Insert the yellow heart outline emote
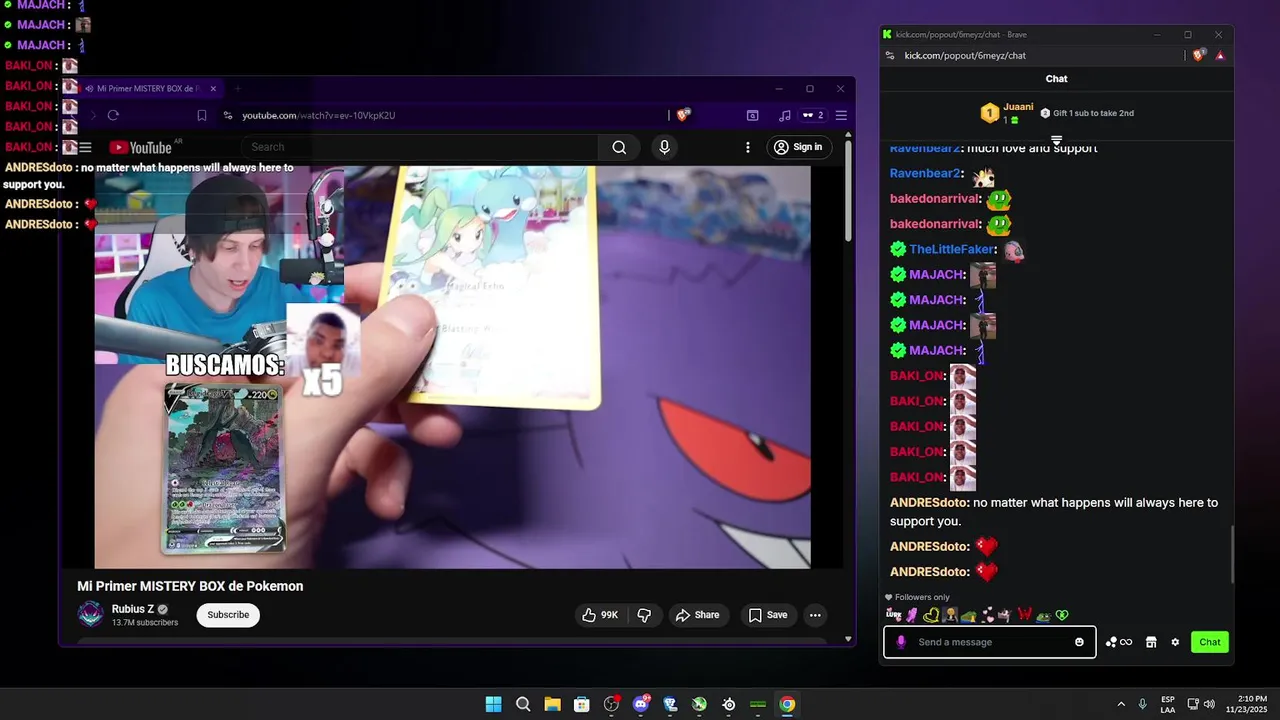The width and height of the screenshot is (1280, 720). pyautogui.click(x=931, y=615)
